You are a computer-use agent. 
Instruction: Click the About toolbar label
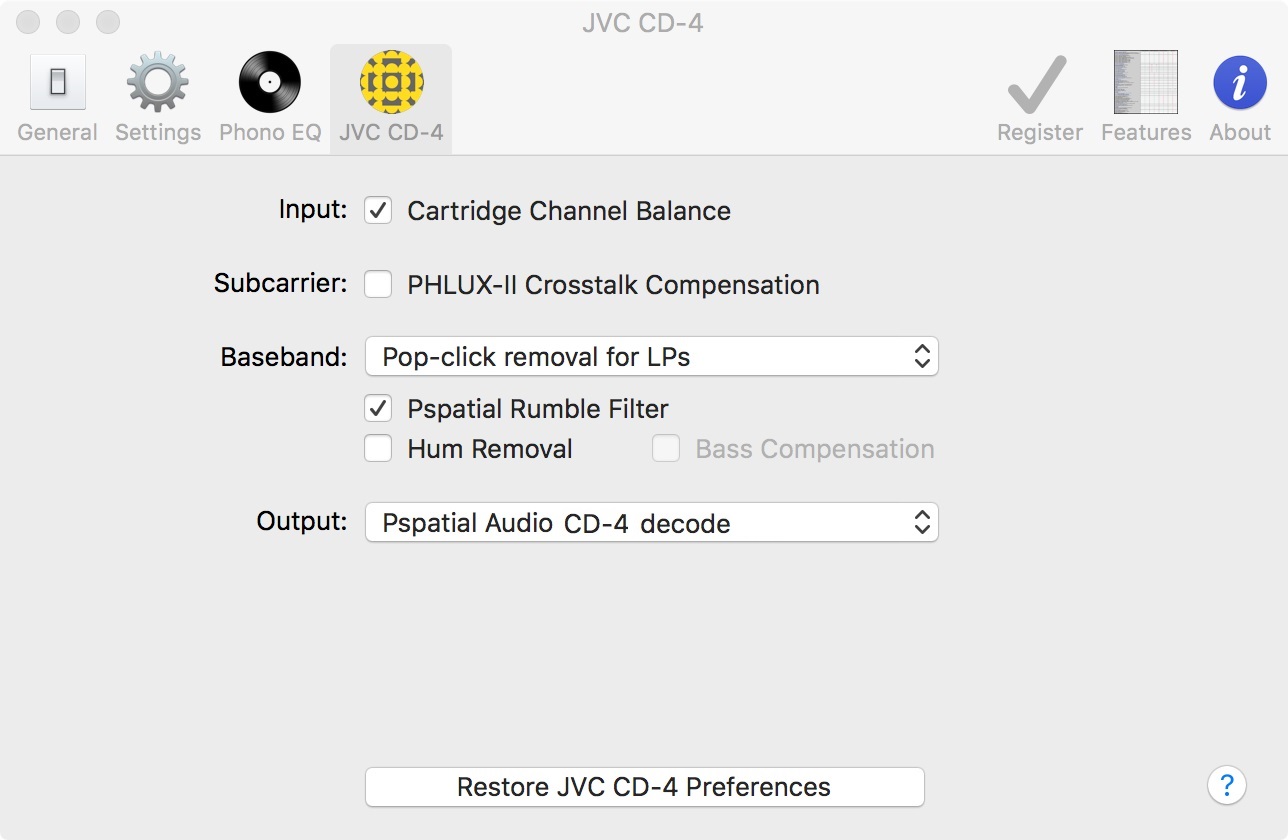[1240, 132]
